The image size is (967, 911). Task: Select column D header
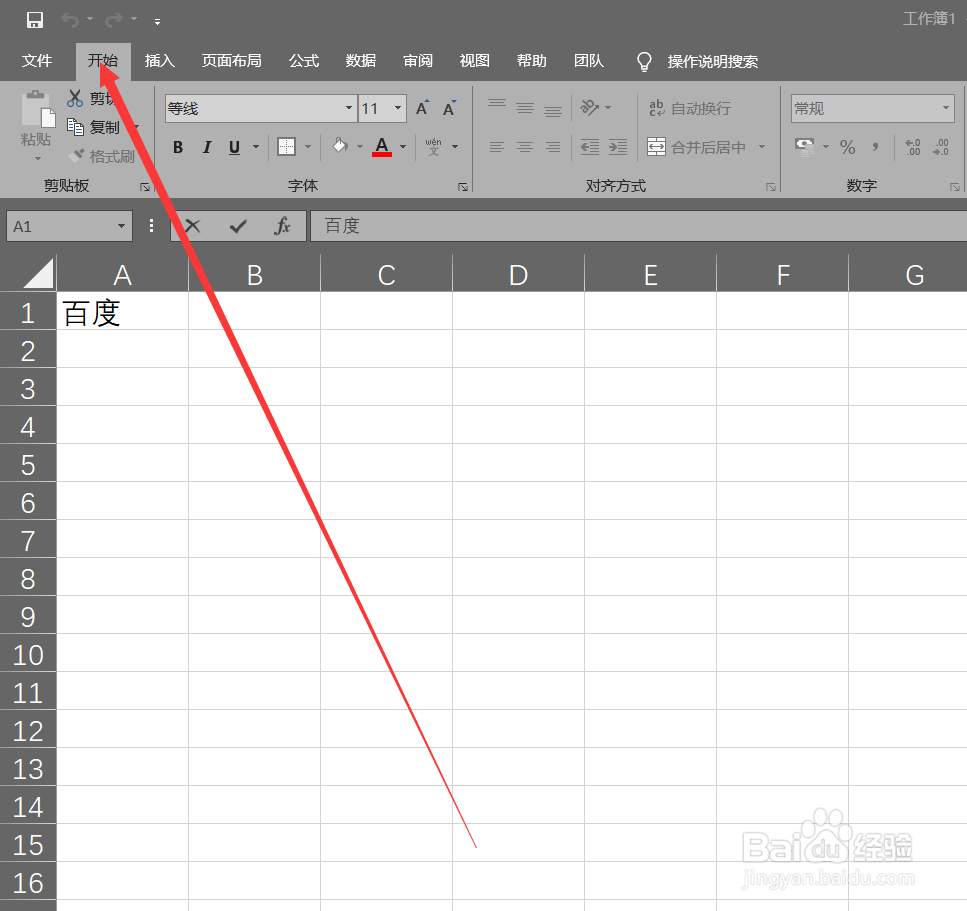[519, 275]
